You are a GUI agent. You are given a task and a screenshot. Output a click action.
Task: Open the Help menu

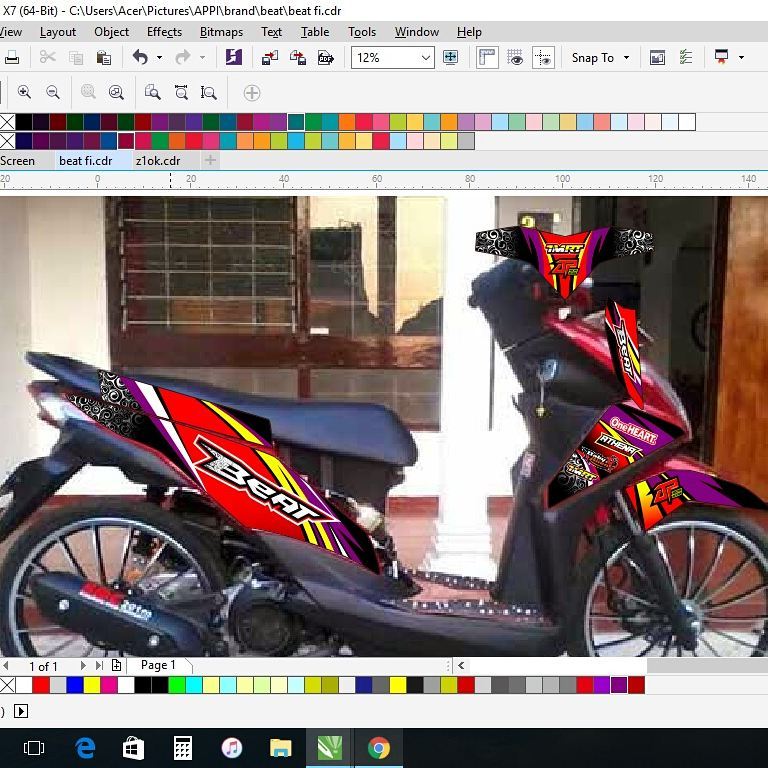pos(469,32)
